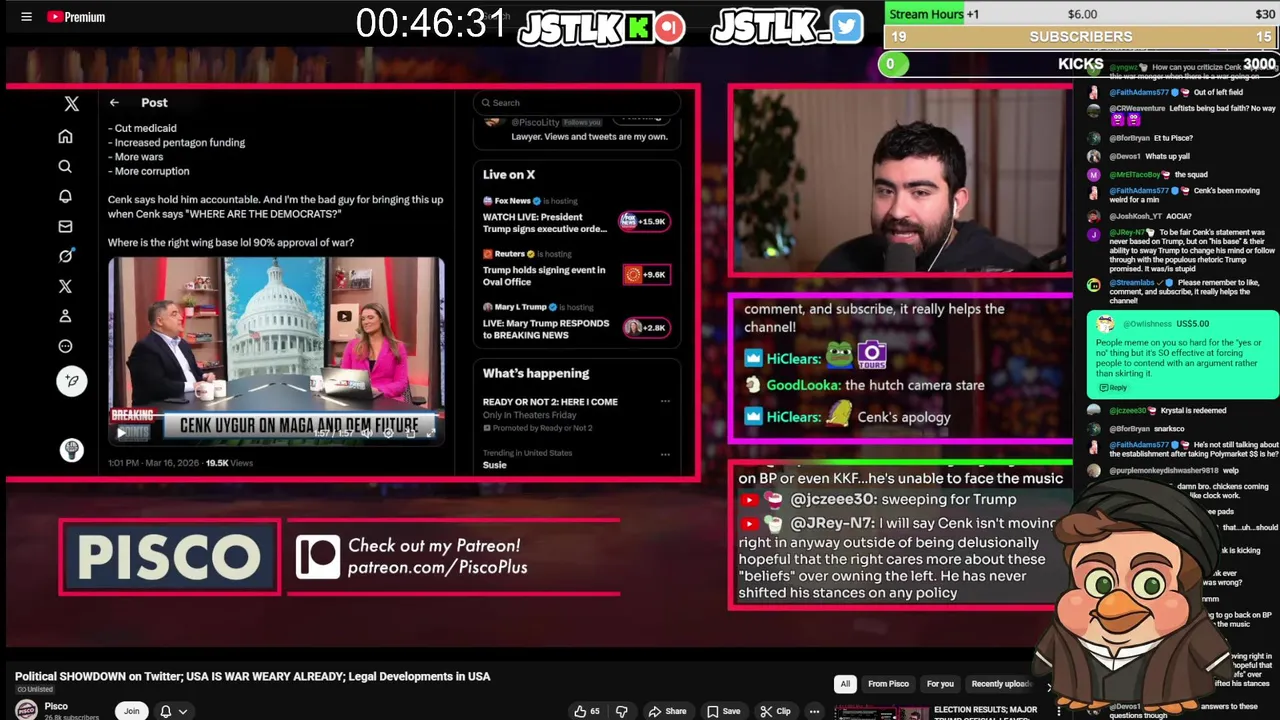Toggle the YouTube notification bell

pos(166,711)
